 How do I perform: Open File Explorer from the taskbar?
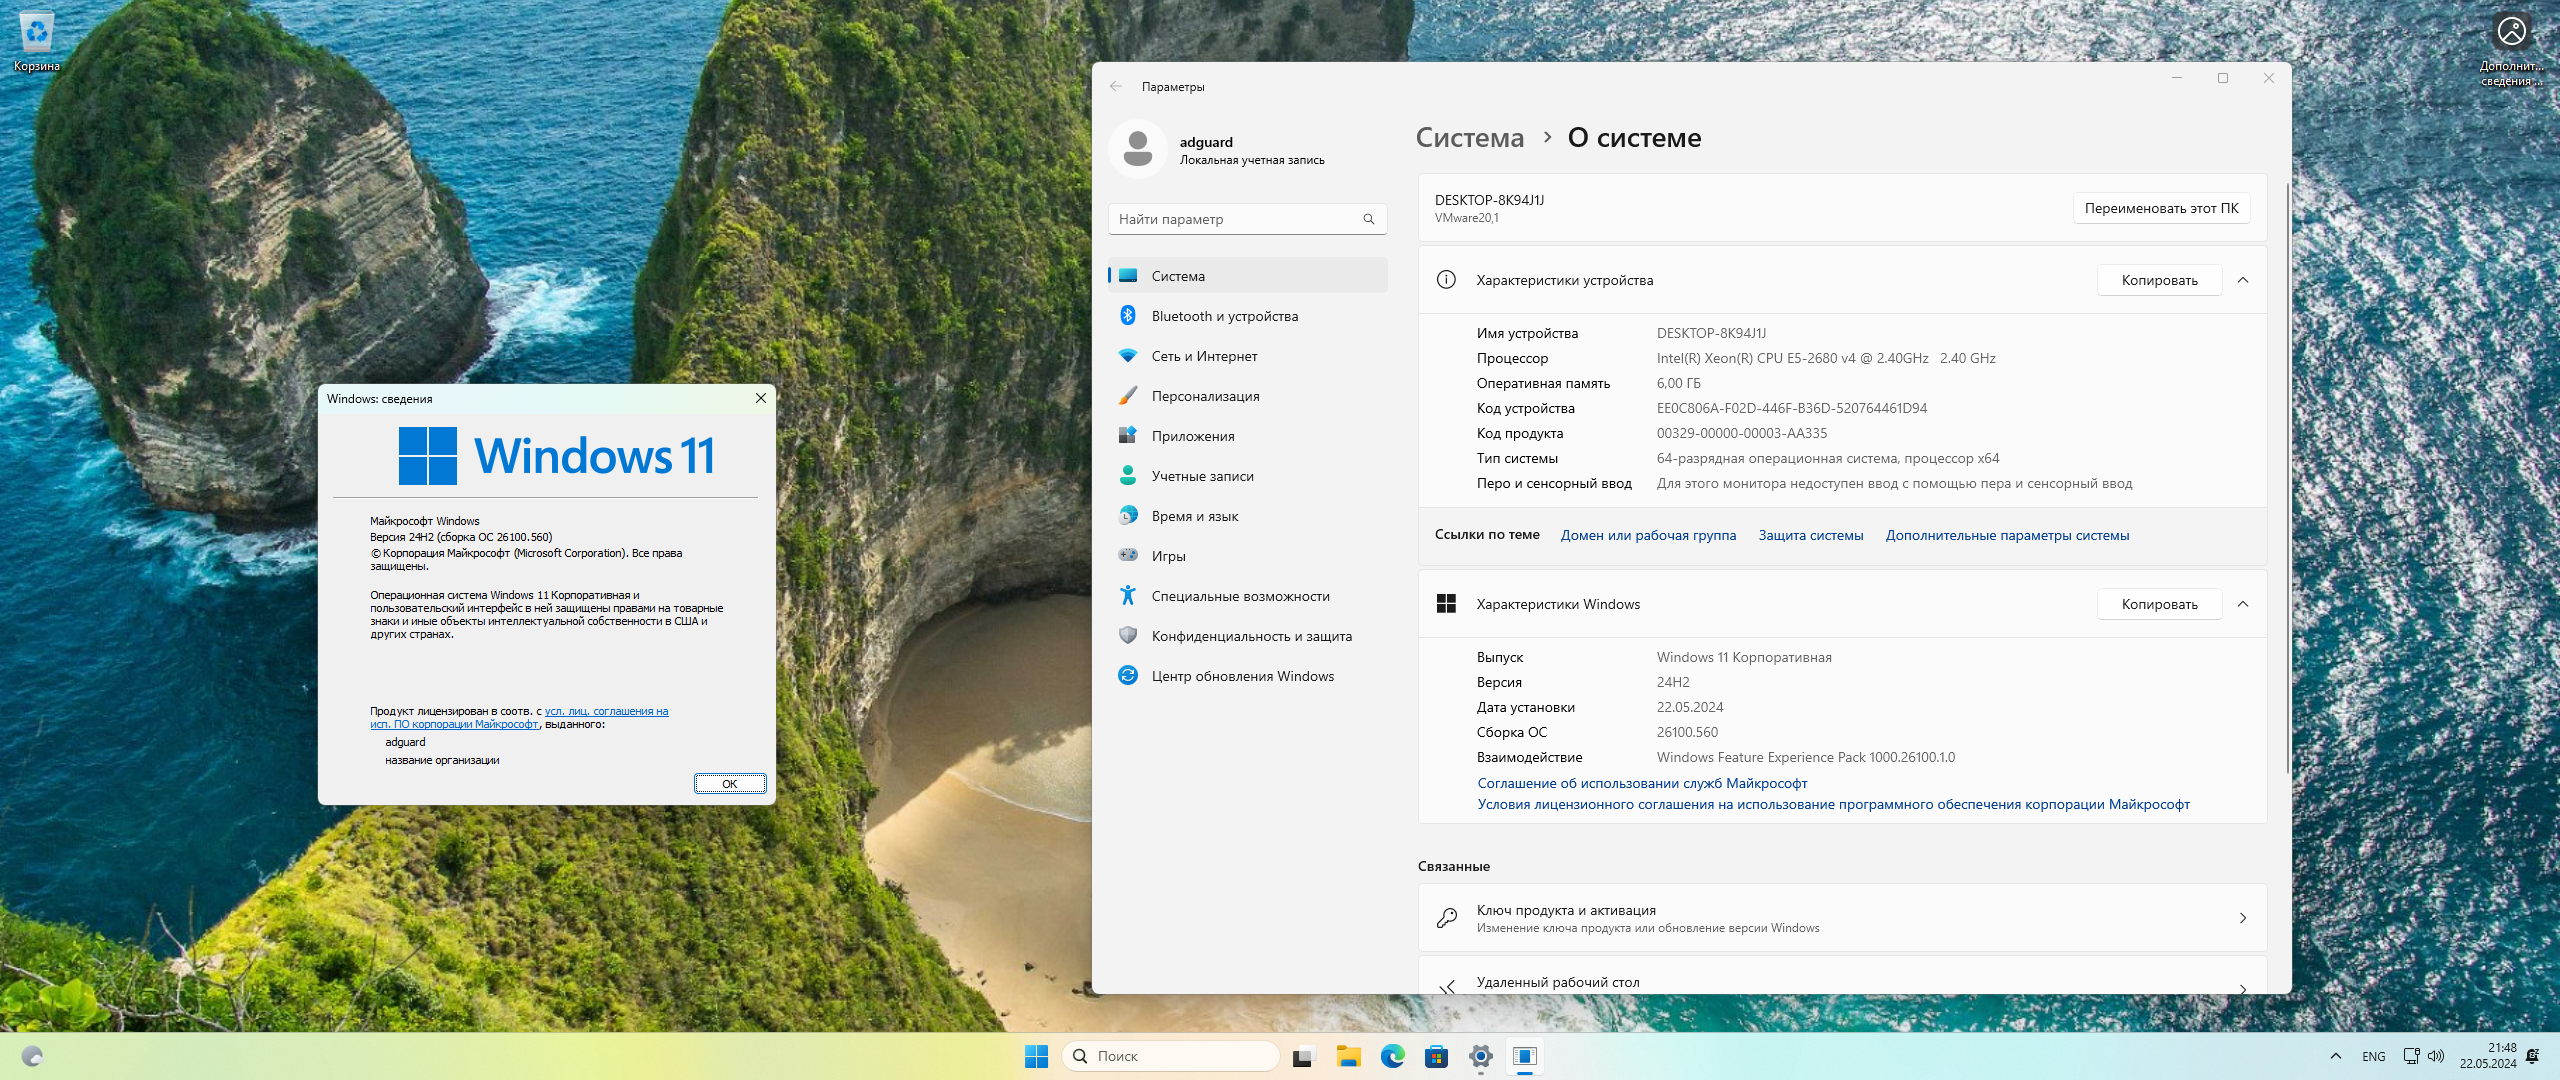1348,1056
